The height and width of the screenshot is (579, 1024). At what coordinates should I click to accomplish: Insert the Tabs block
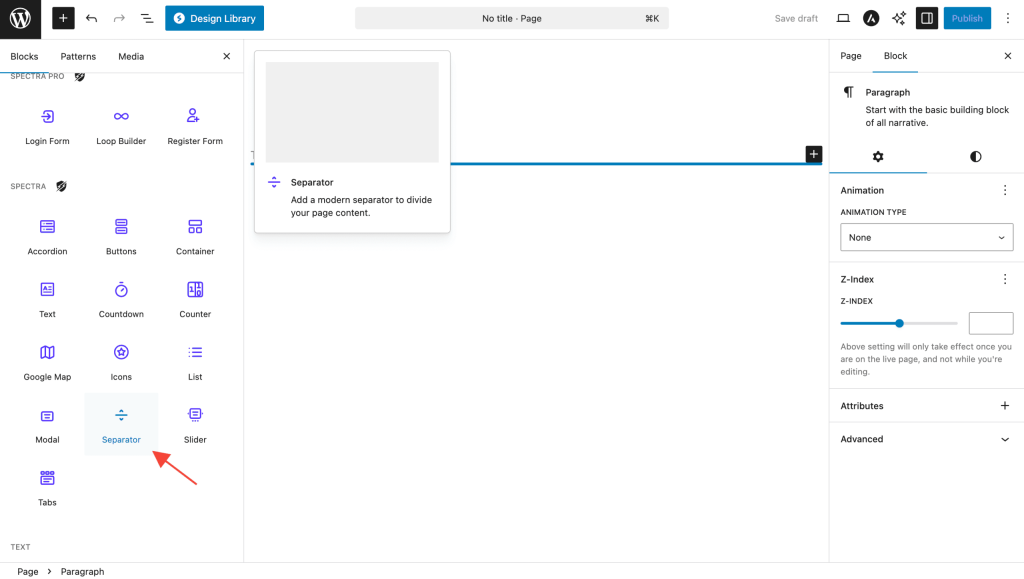tap(47, 487)
